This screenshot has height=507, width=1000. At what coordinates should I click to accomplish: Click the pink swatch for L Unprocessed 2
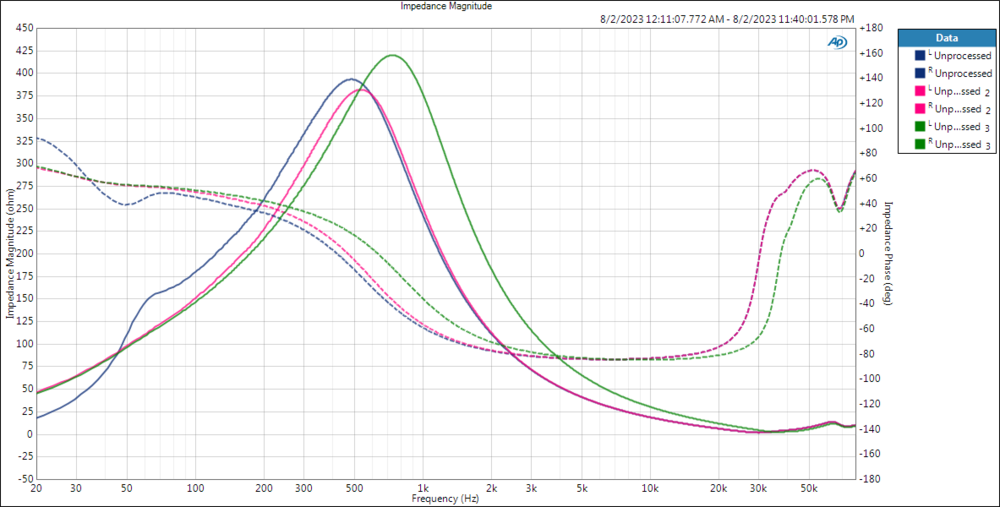(919, 91)
